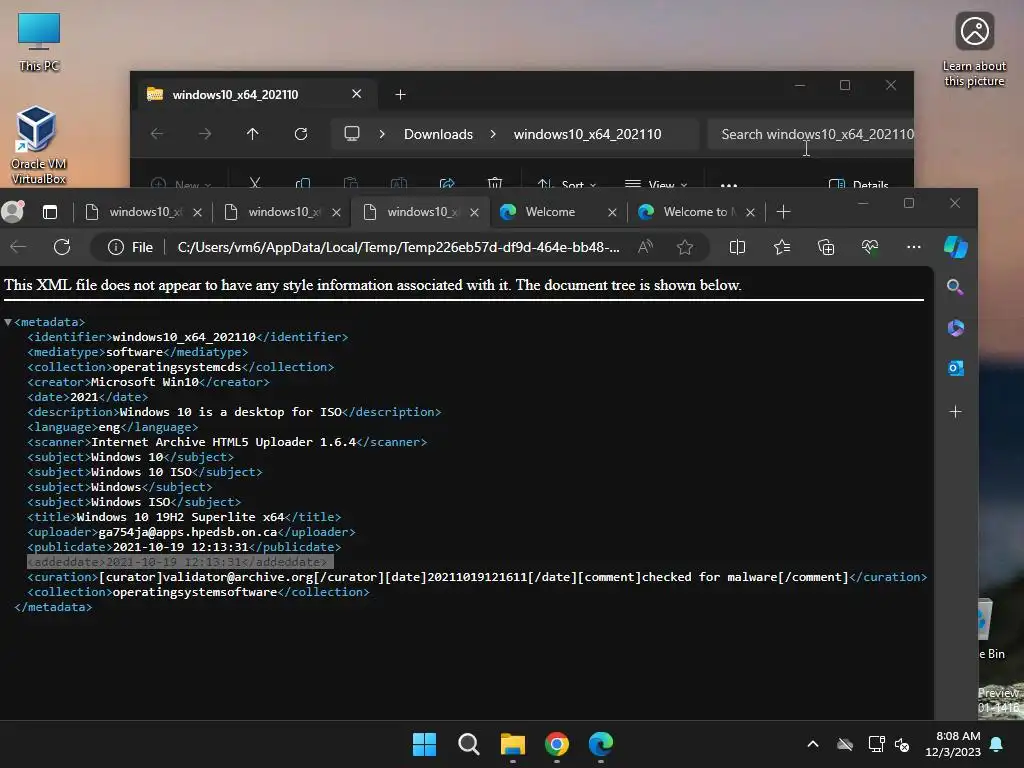Viewport: 1024px width, 768px height.
Task: Open the Windows Start menu
Action: [x=424, y=744]
